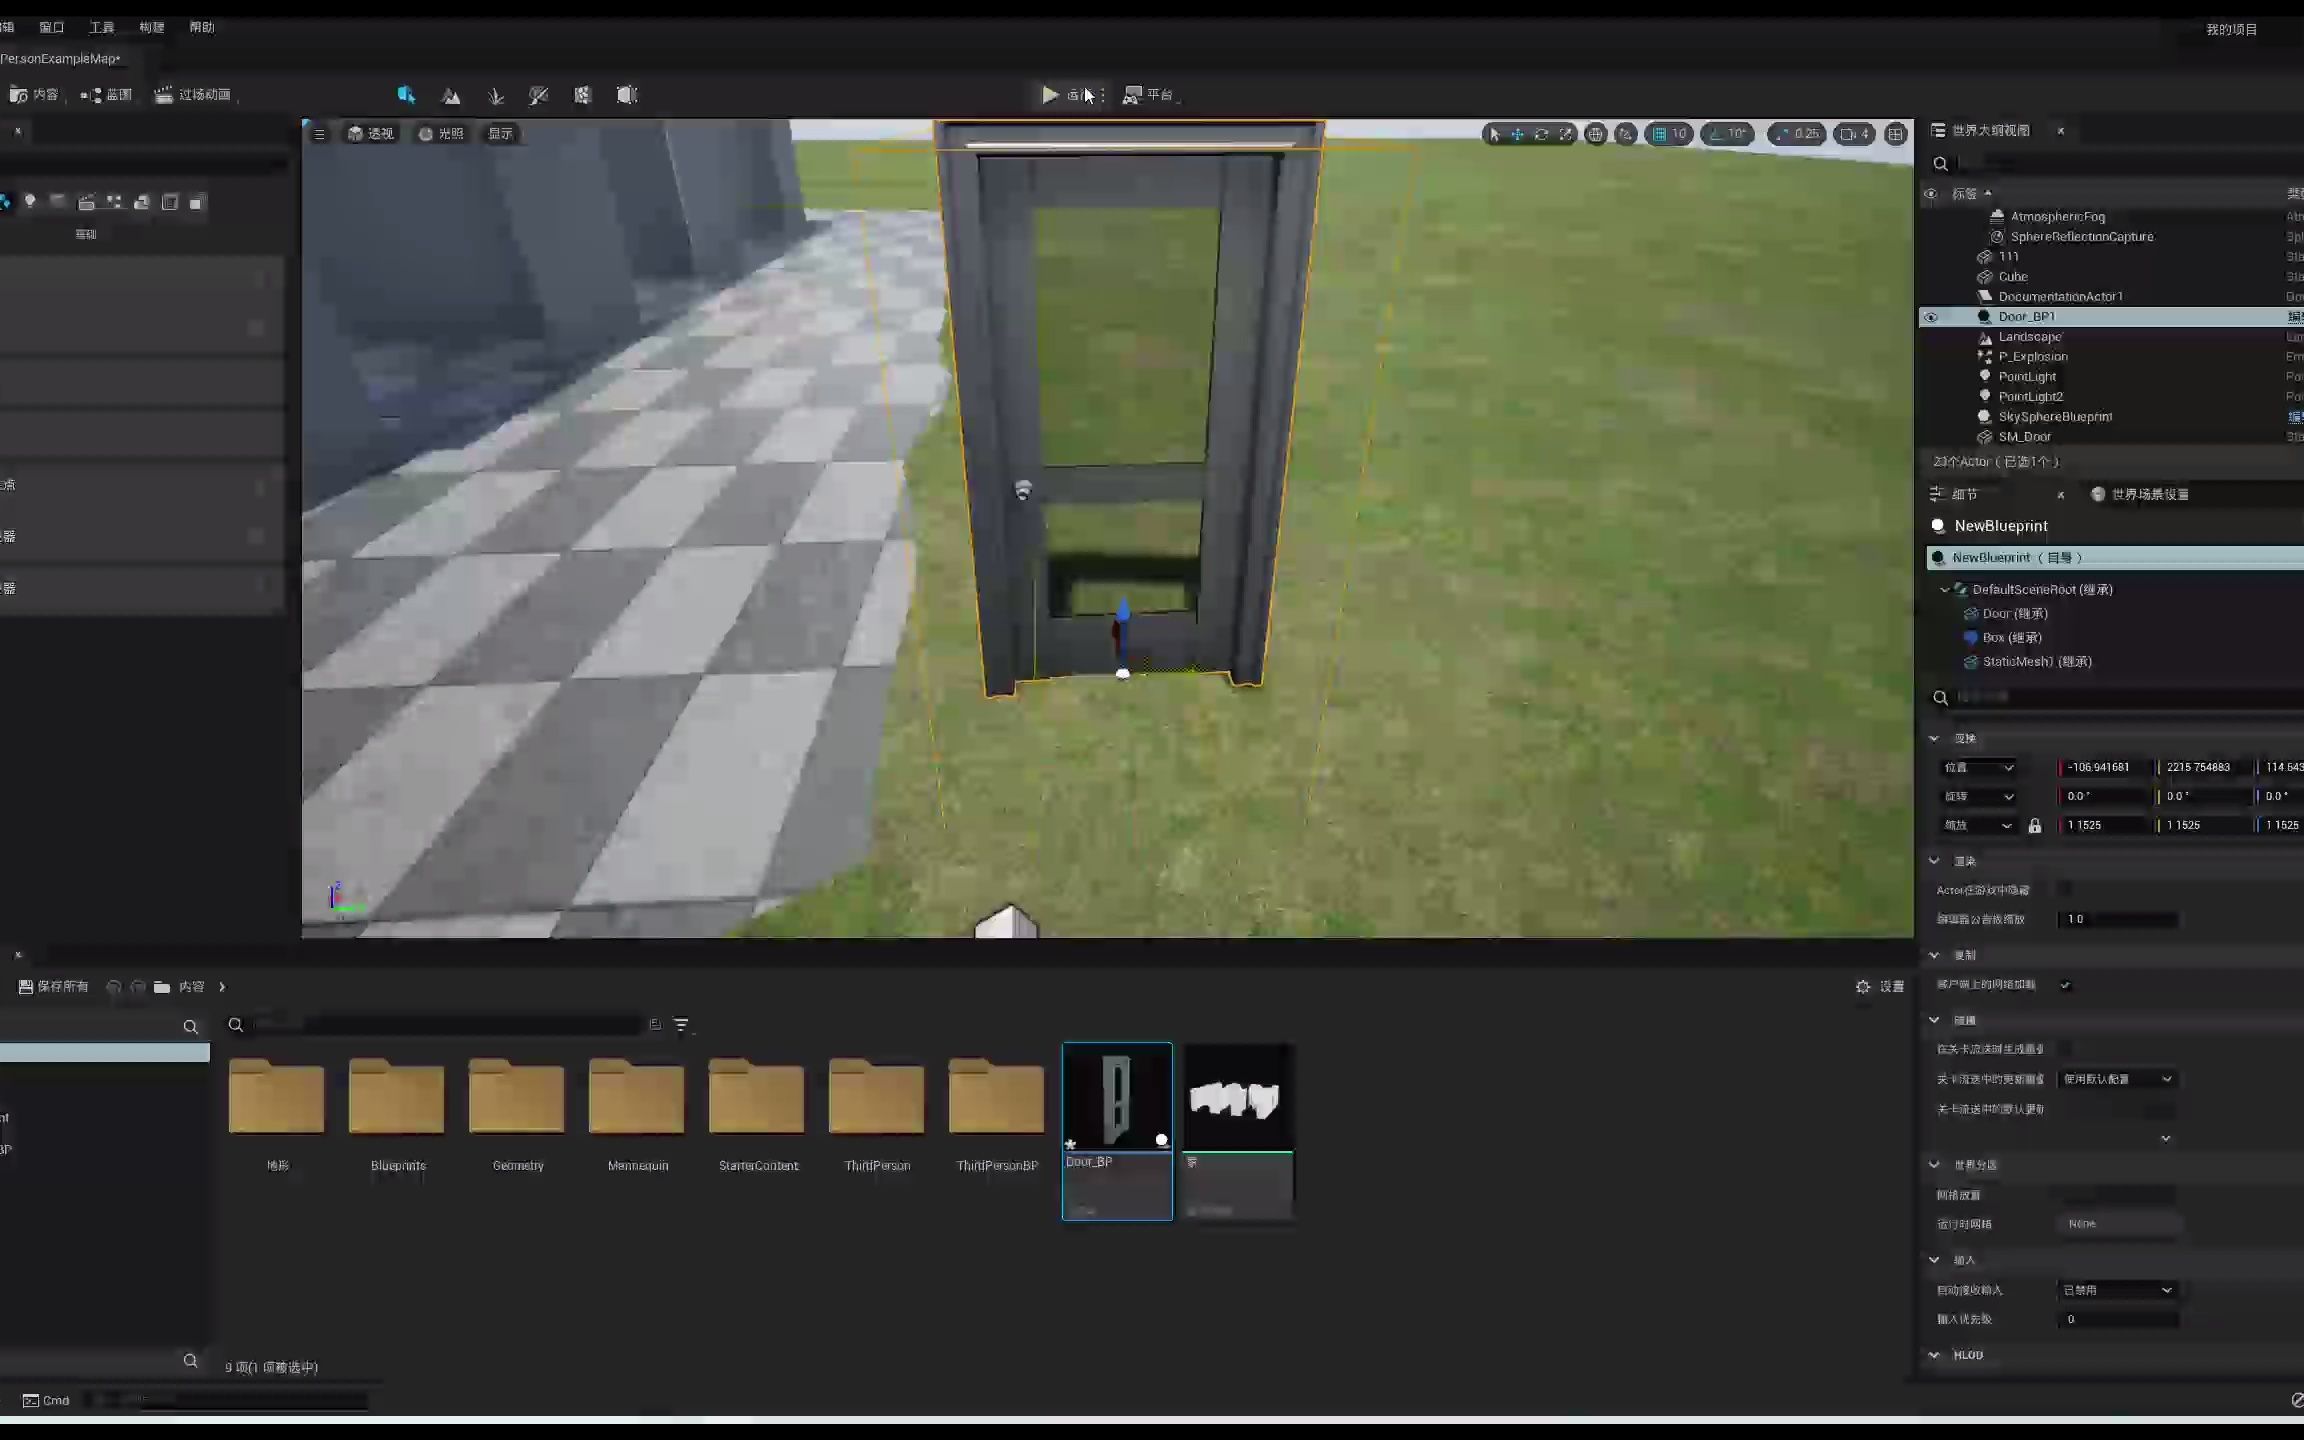Toggle world/local transform coordinate icon

[1596, 133]
